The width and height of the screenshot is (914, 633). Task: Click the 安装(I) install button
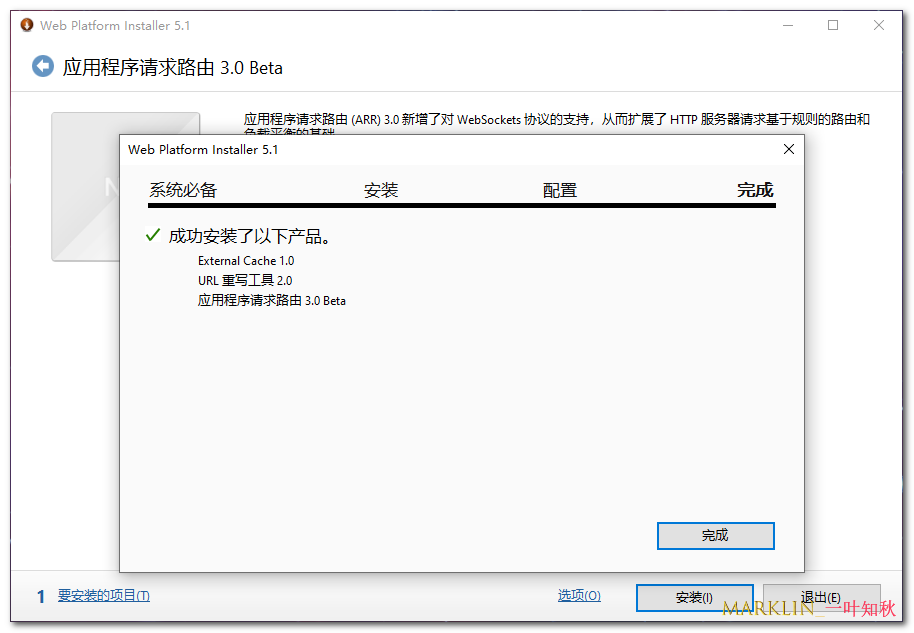[694, 597]
